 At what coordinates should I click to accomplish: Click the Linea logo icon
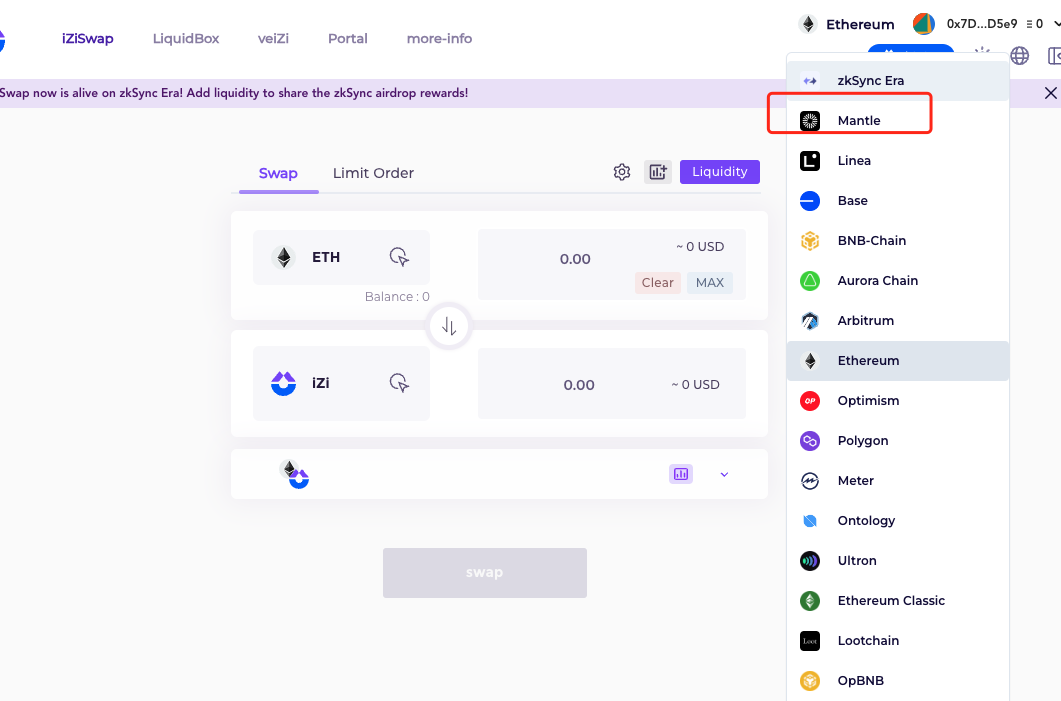click(810, 160)
